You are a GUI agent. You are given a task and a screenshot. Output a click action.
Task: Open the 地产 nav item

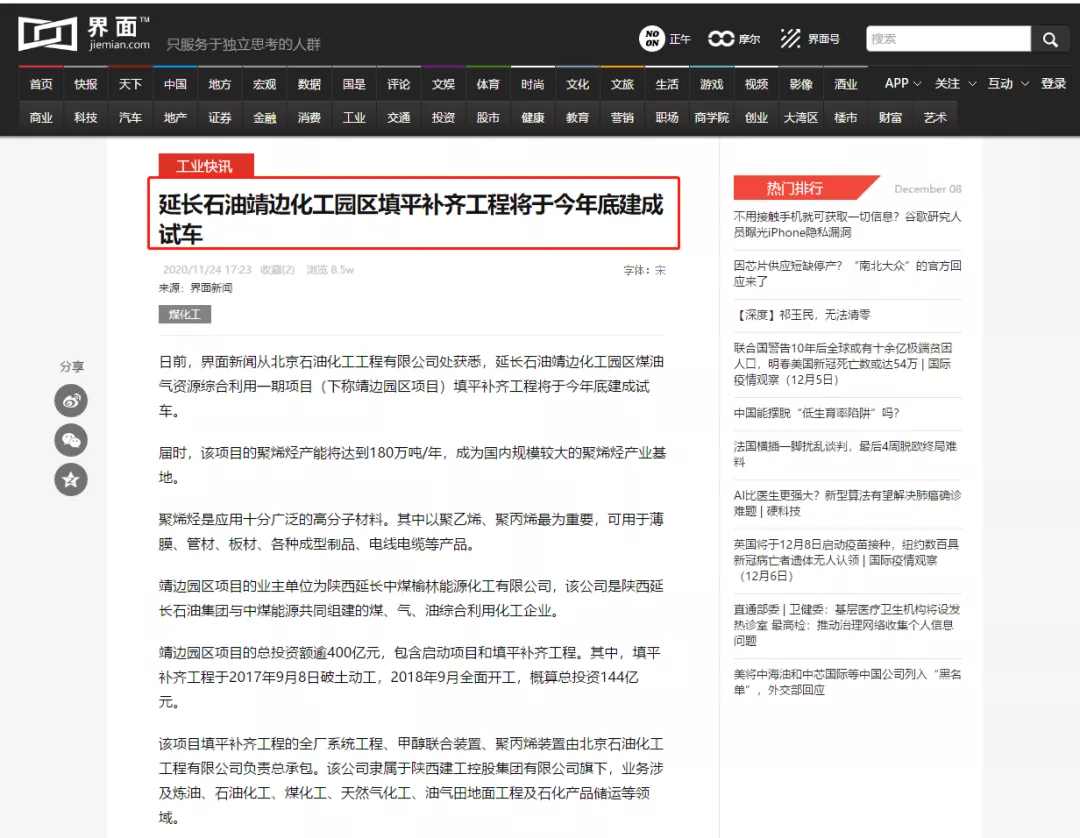(175, 118)
